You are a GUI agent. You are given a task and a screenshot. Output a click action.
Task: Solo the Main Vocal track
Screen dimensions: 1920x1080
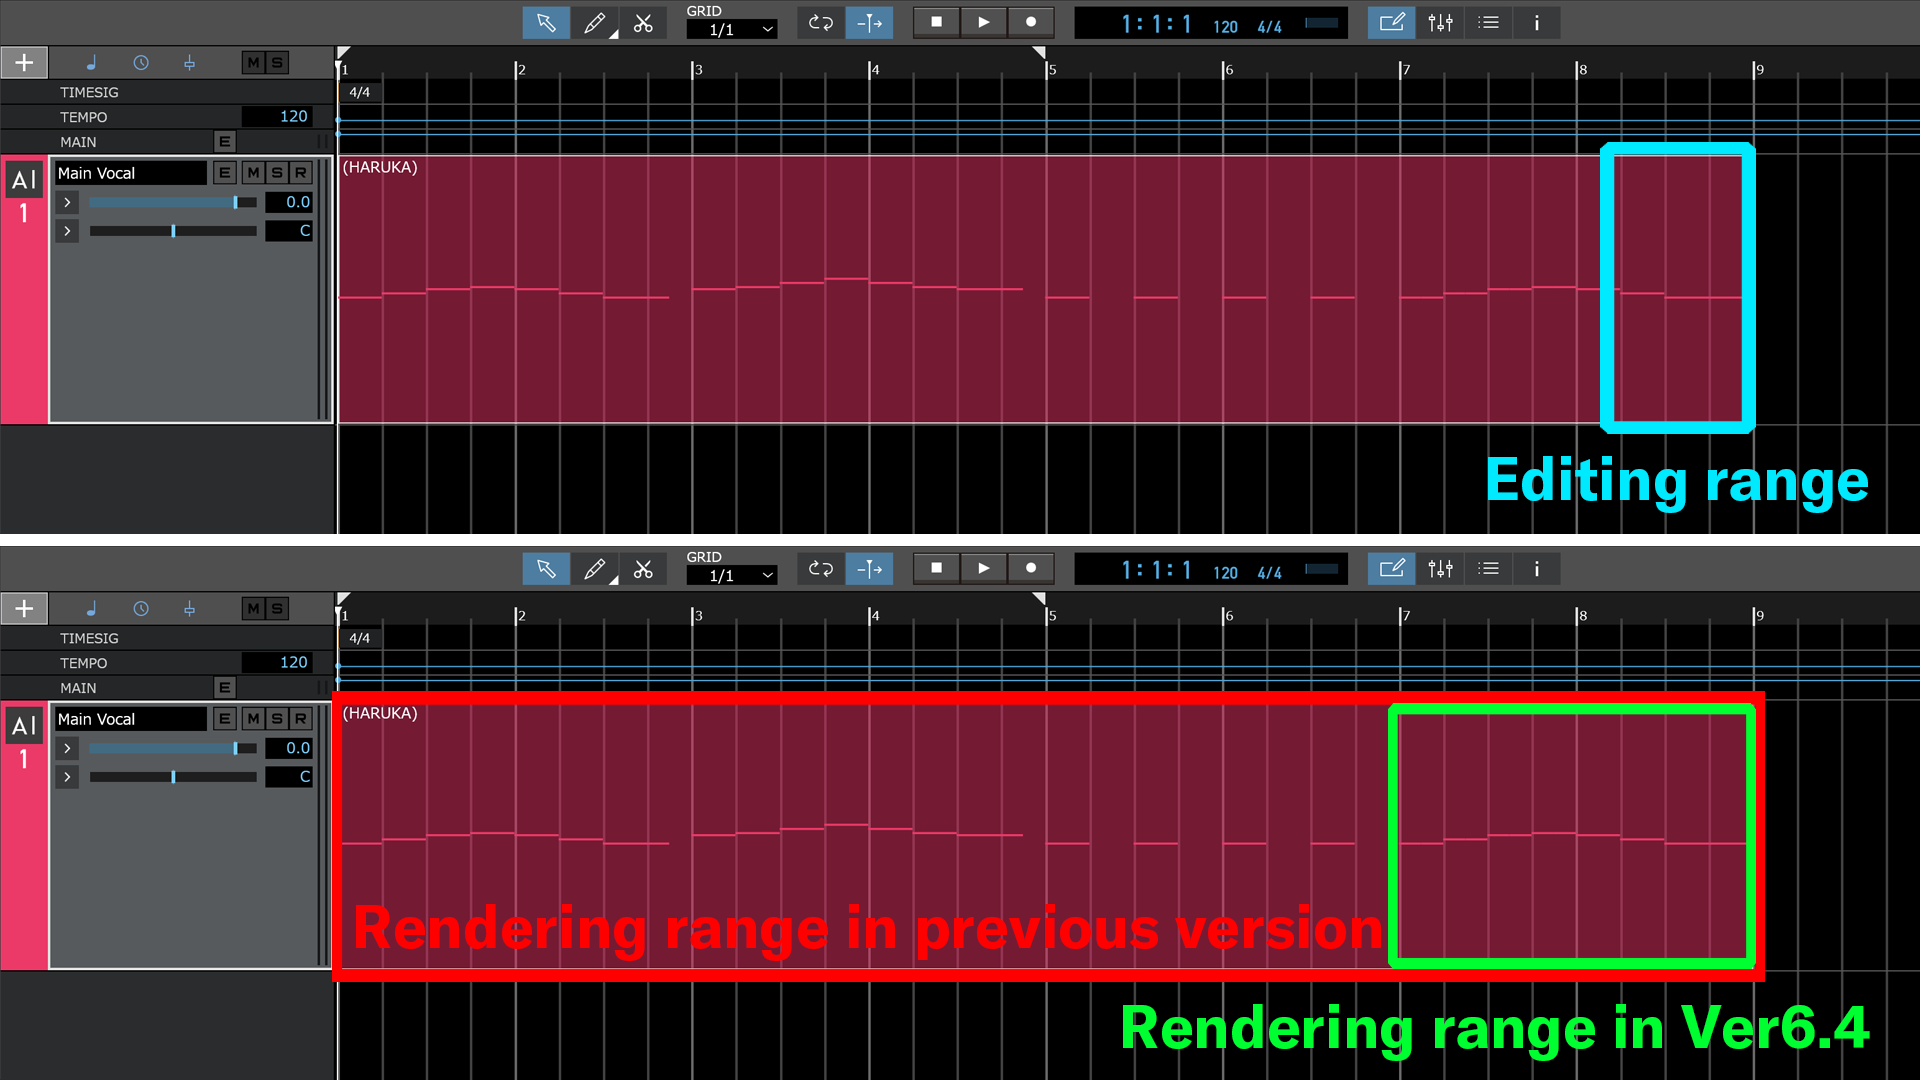point(276,172)
